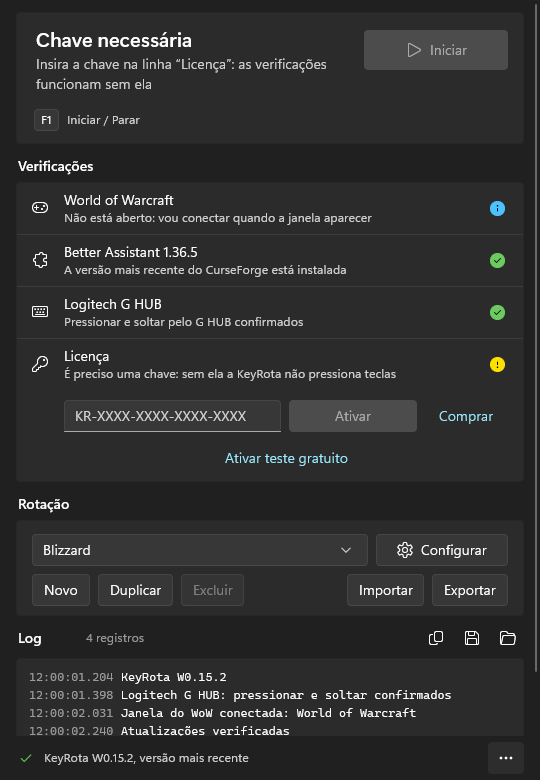Viewport: 540px width, 780px height.
Task: Click the vertical scrollbar on the right edge
Action: click(537, 338)
